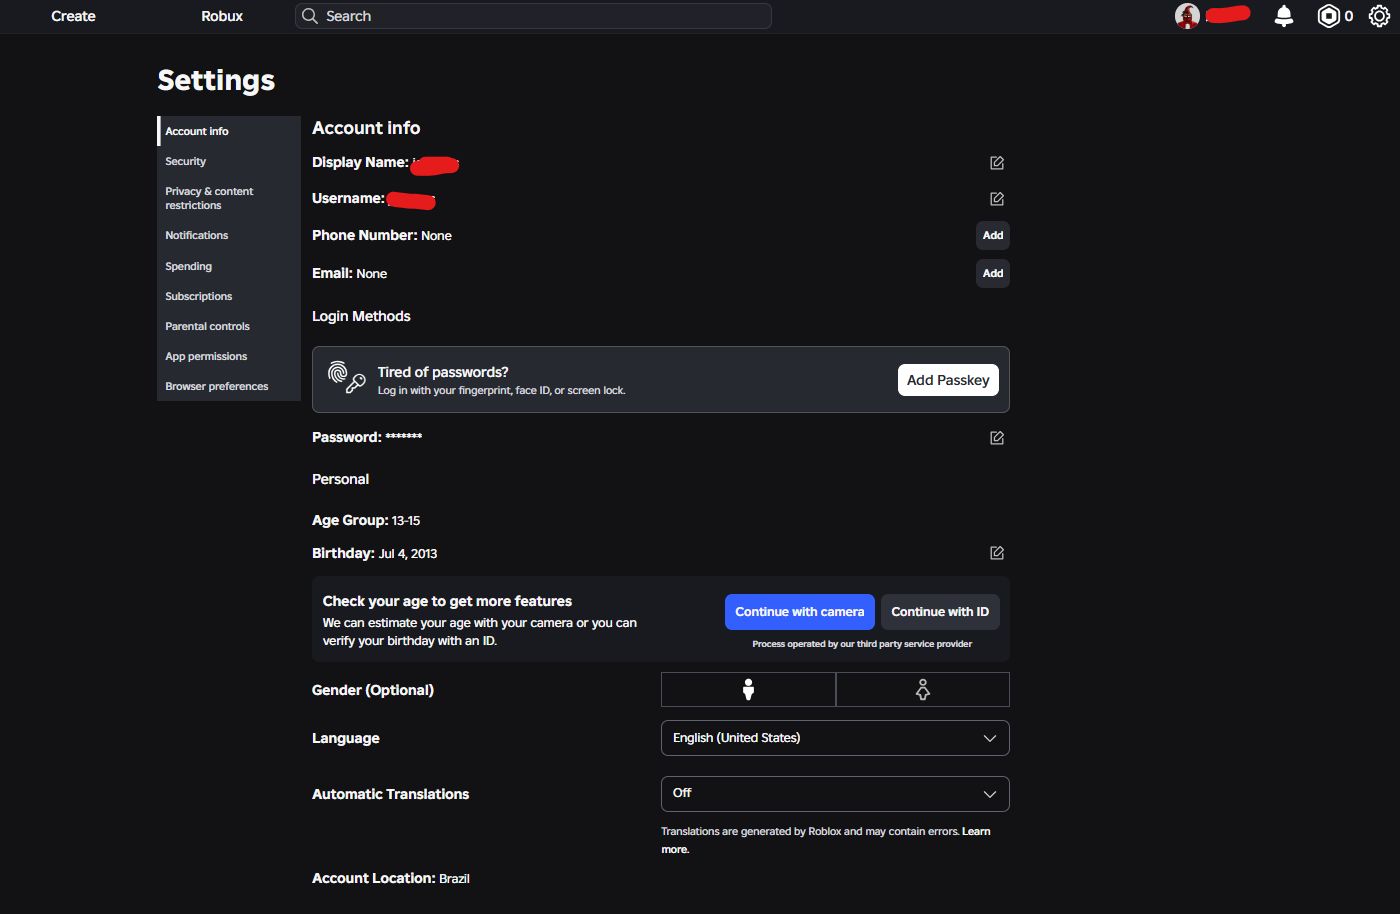The image size is (1400, 914).
Task: Open the Account info settings tab
Action: tap(229, 131)
